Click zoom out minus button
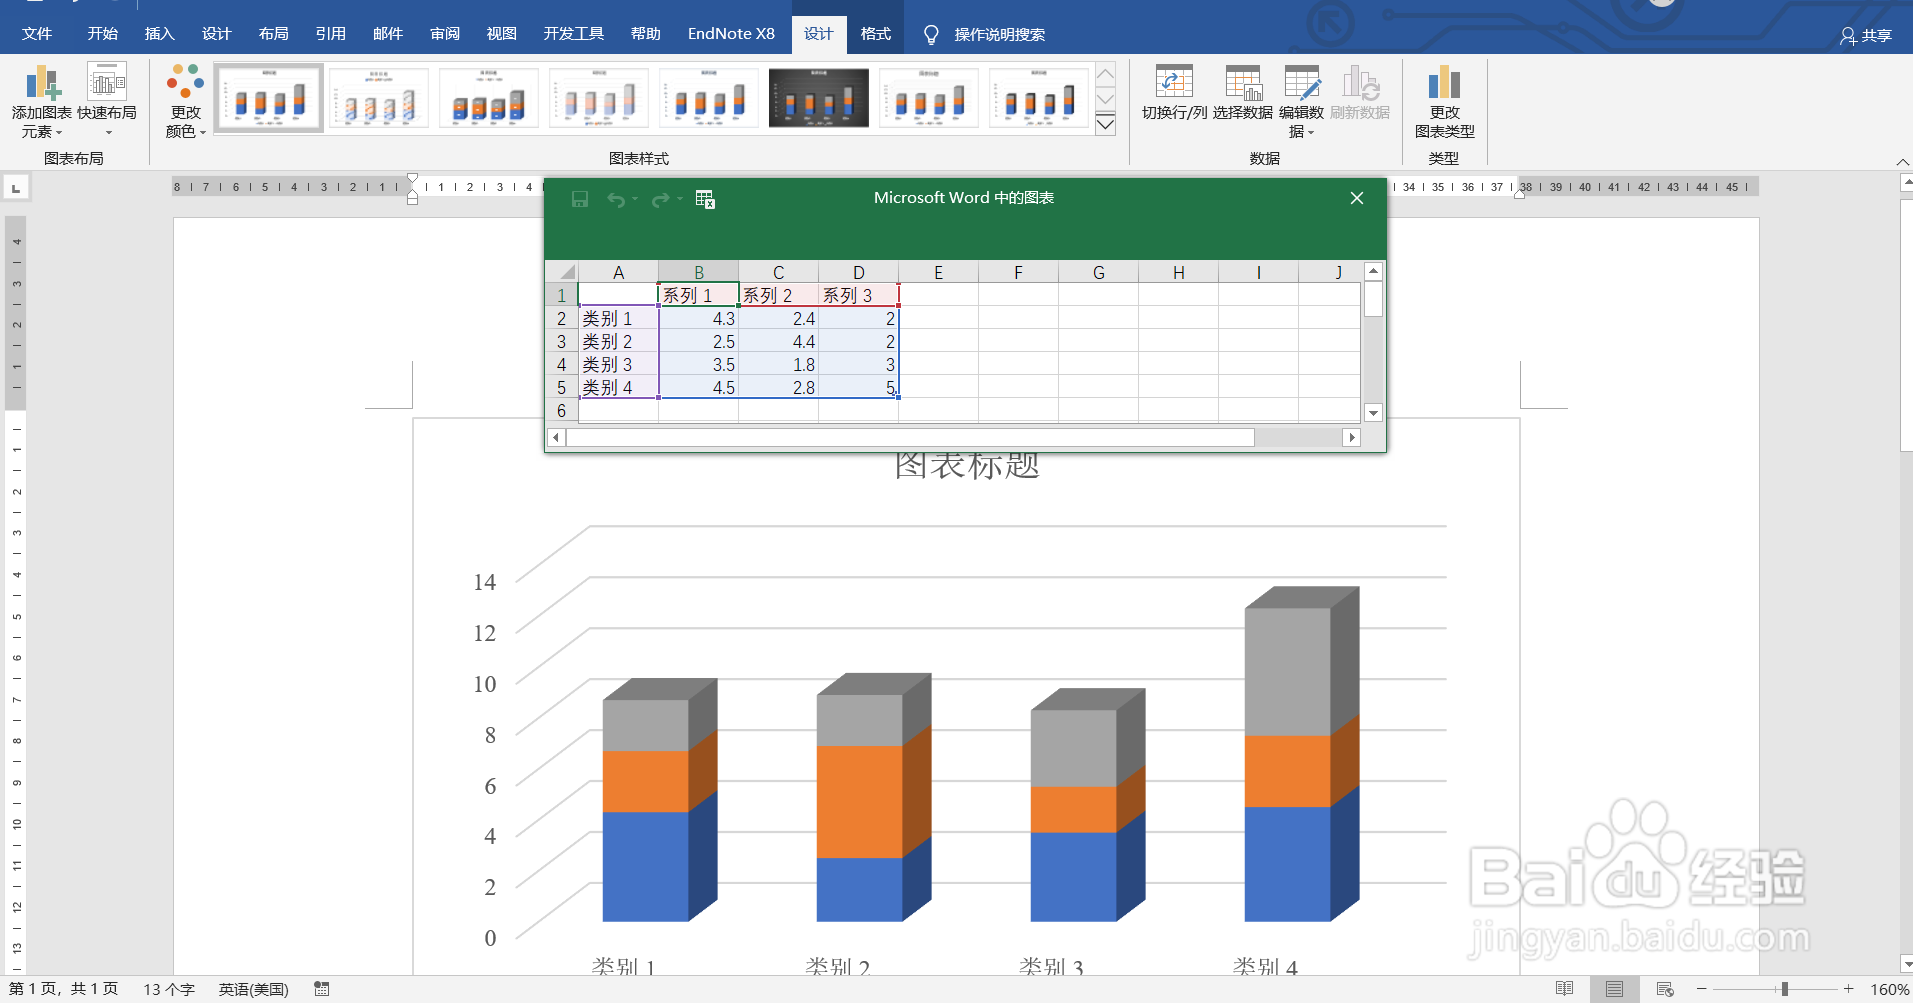This screenshot has width=1913, height=1003. [x=1702, y=989]
